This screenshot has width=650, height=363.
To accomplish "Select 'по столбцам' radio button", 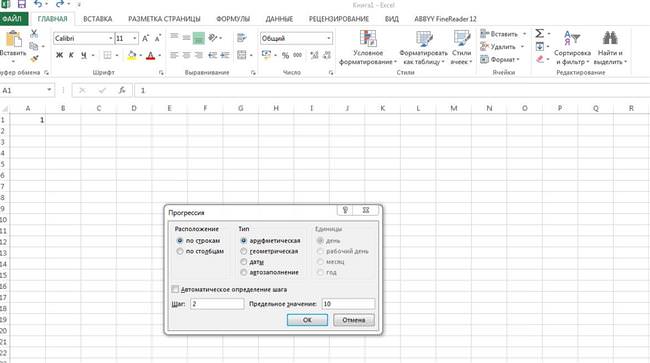I will [179, 251].
